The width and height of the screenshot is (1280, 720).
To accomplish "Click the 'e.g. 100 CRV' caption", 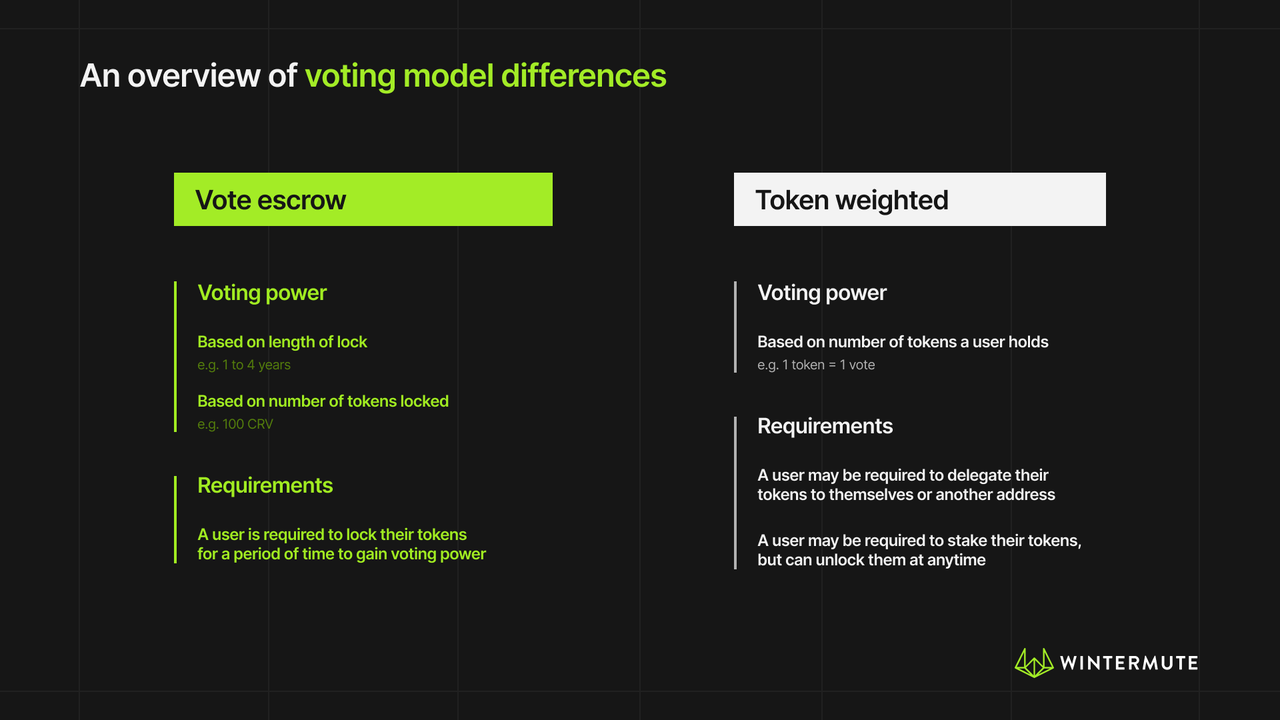I will click(x=235, y=424).
